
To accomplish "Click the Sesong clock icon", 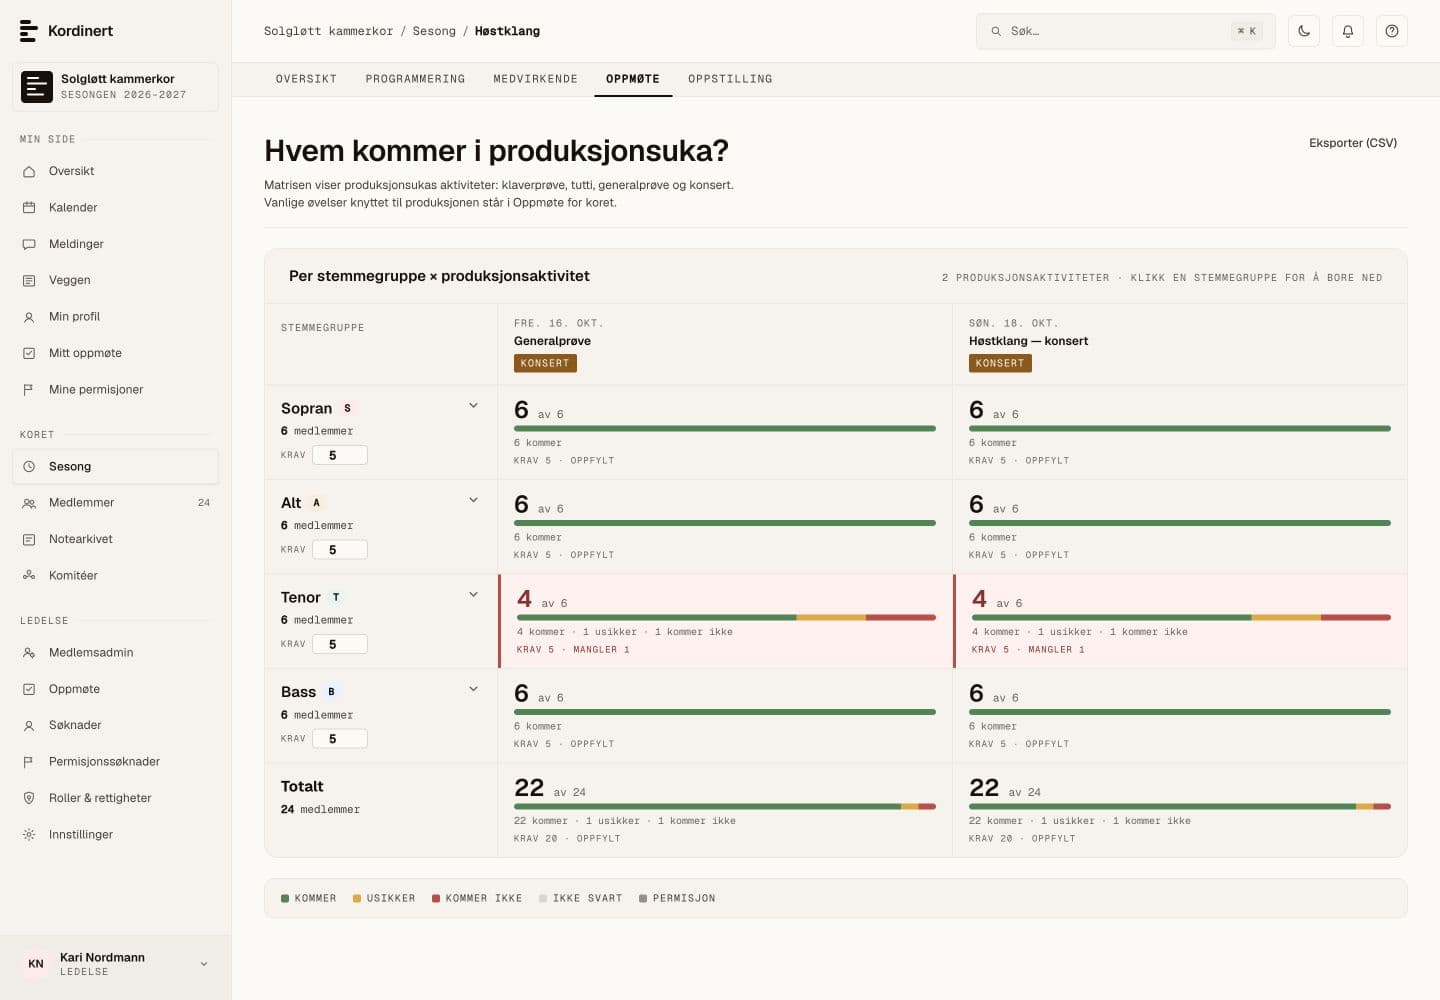I will click(x=29, y=467).
